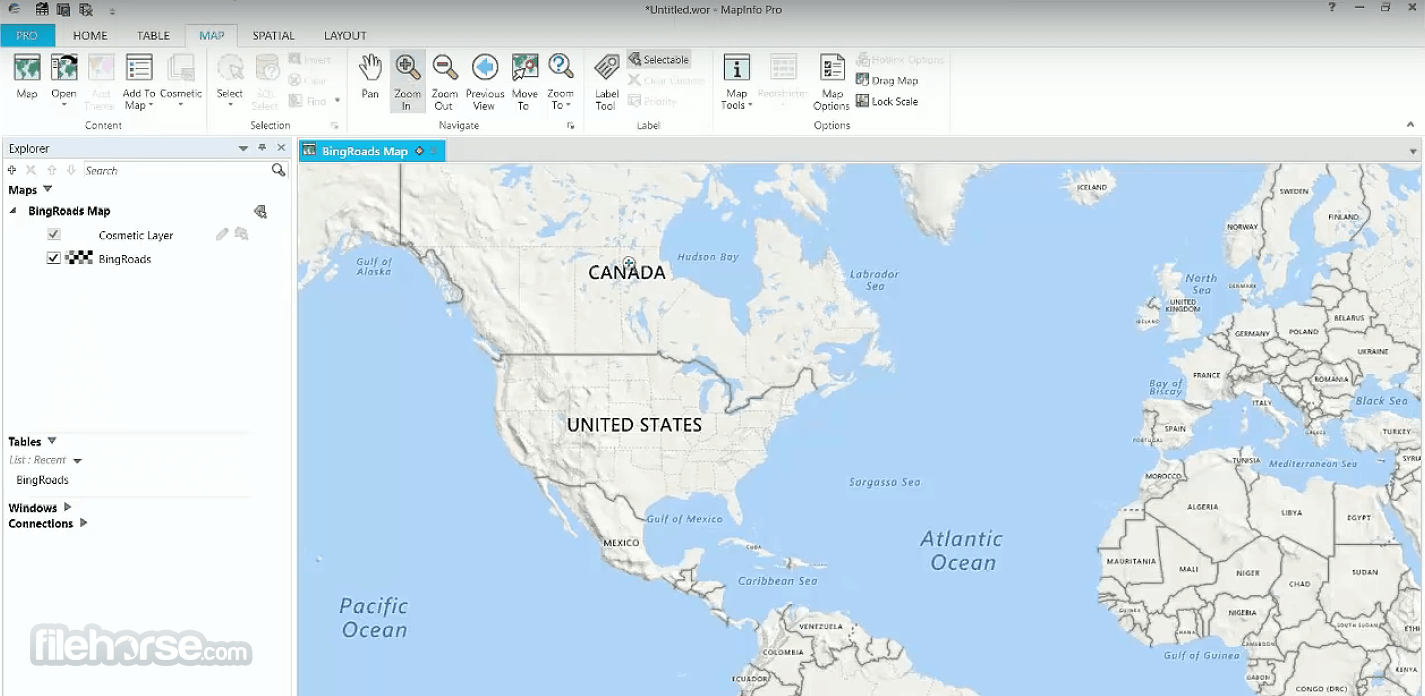Switch to the SPATIAL ribbon tab
Image resolution: width=1425 pixels, height=696 pixels.
pyautogui.click(x=273, y=35)
